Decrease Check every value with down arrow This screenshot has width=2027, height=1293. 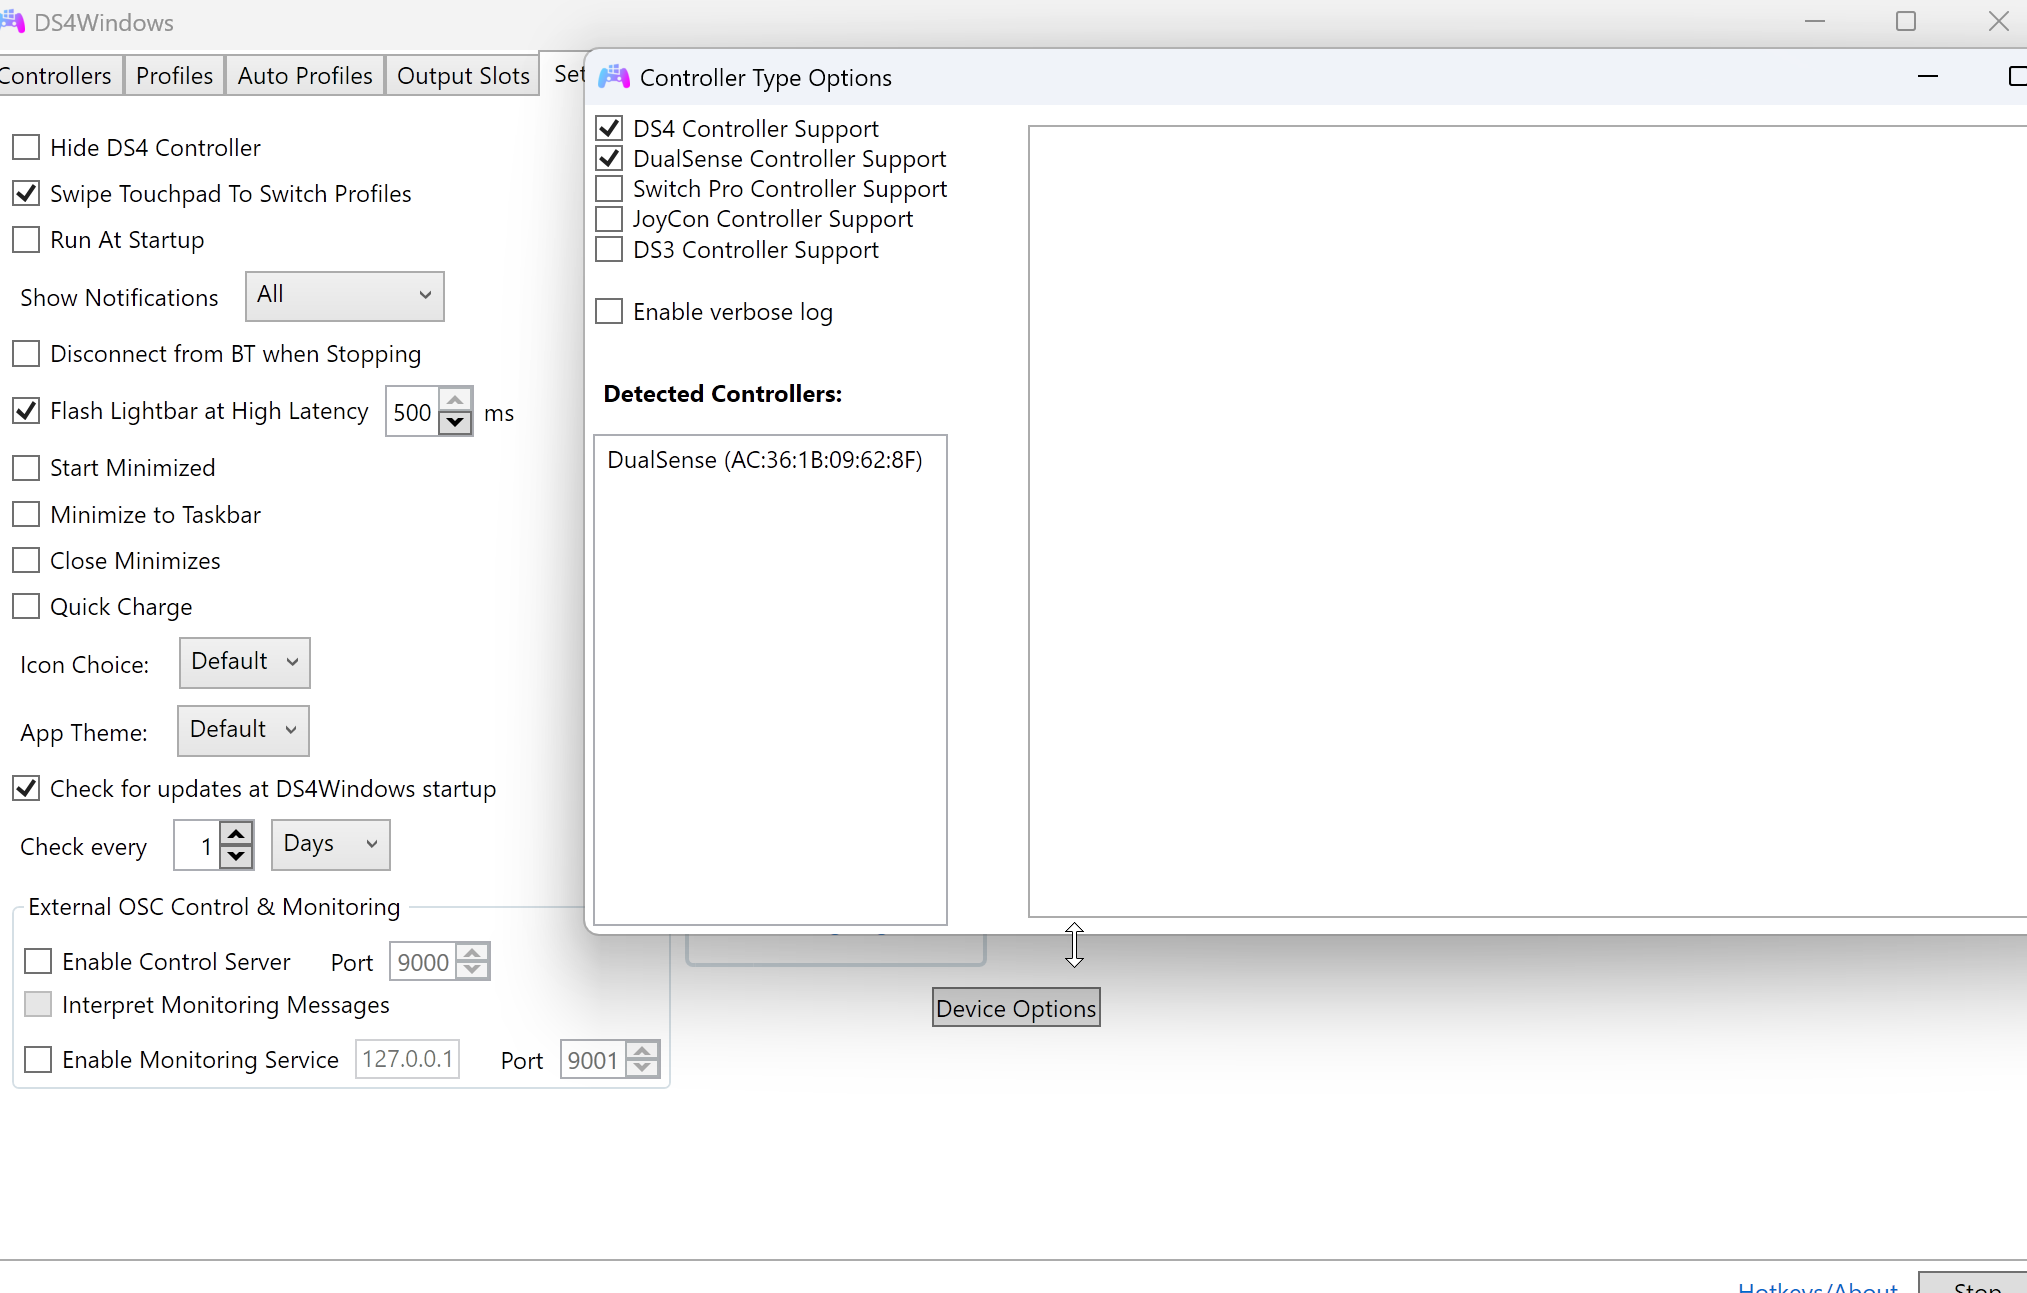coord(236,856)
